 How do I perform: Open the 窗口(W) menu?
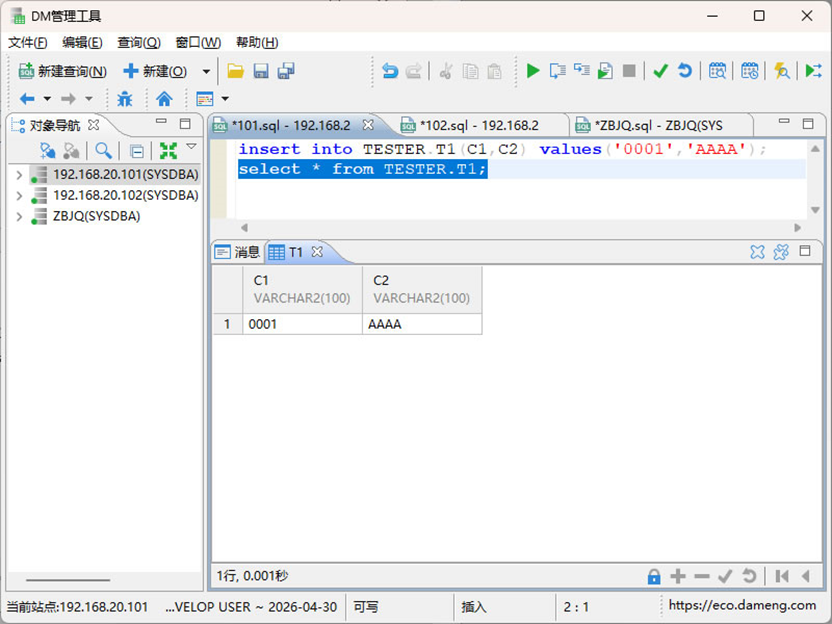click(198, 42)
